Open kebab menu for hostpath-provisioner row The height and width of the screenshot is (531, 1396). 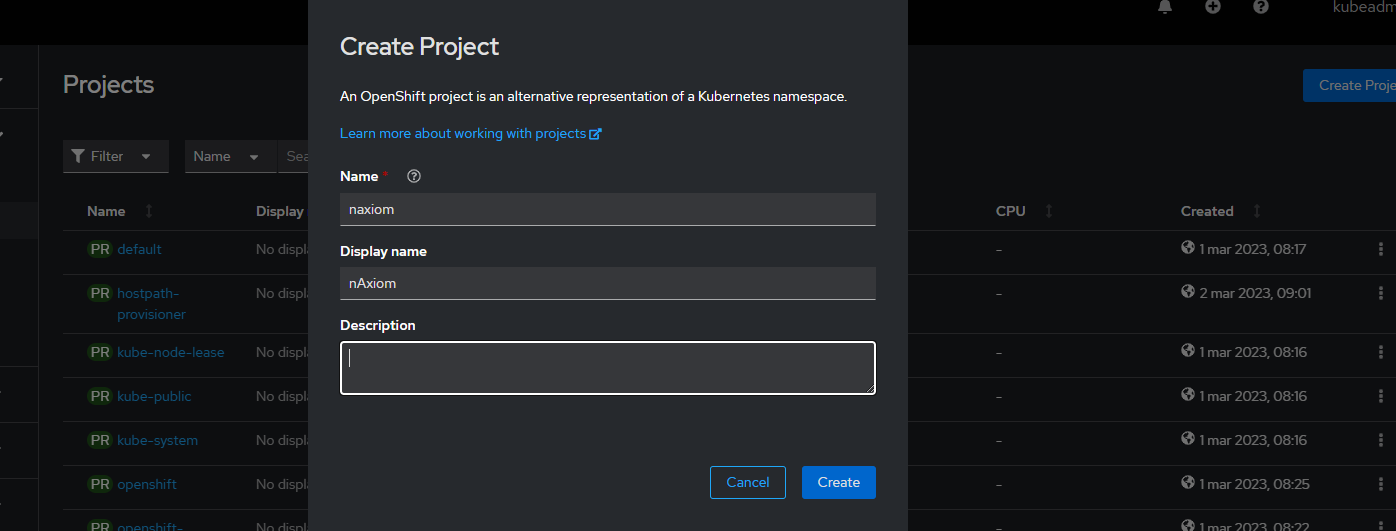pos(1381,293)
